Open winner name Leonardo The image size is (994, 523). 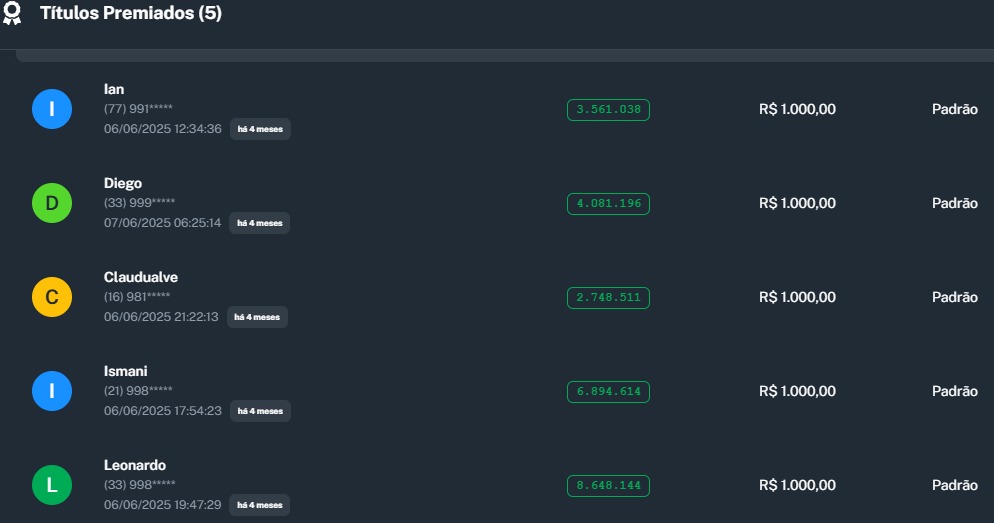click(135, 465)
